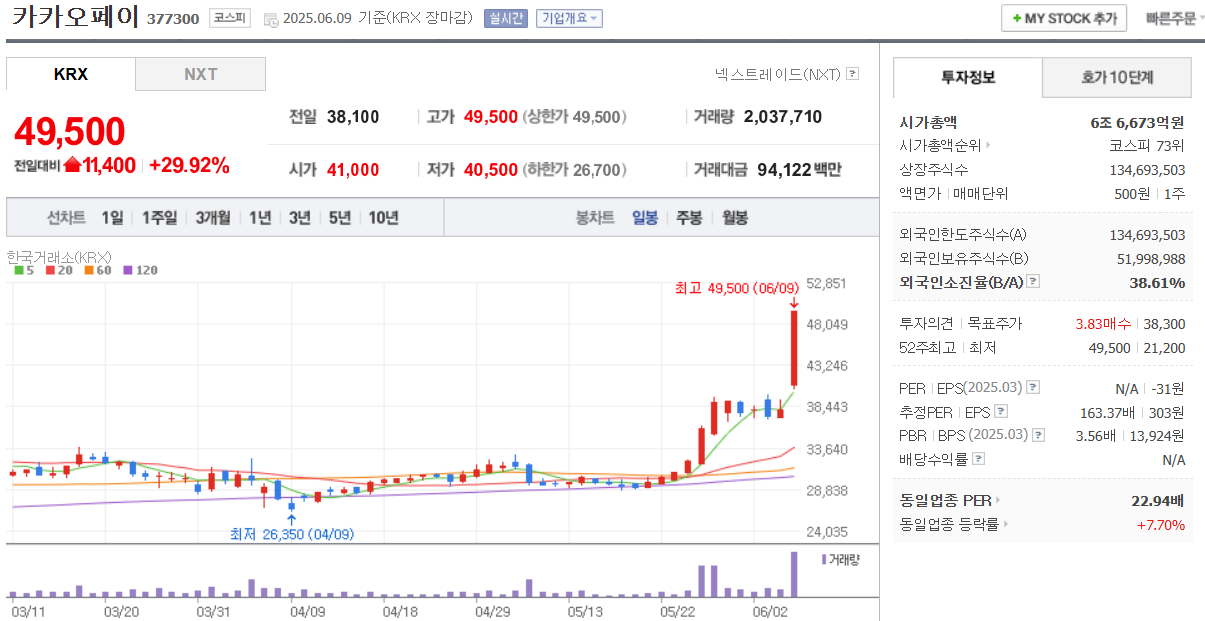The image size is (1205, 621).
Task: Click the +29.92% change rate
Action: pyautogui.click(x=189, y=166)
